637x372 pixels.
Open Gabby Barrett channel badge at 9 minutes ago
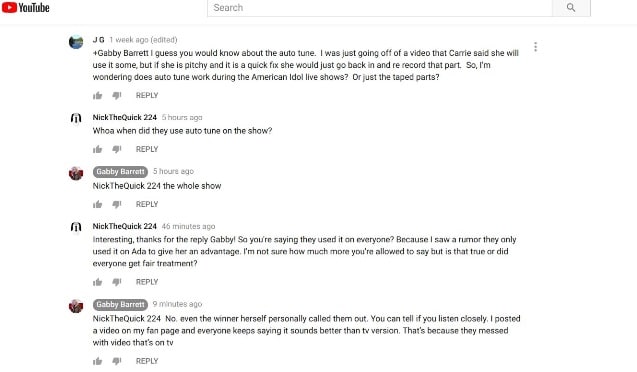click(120, 304)
